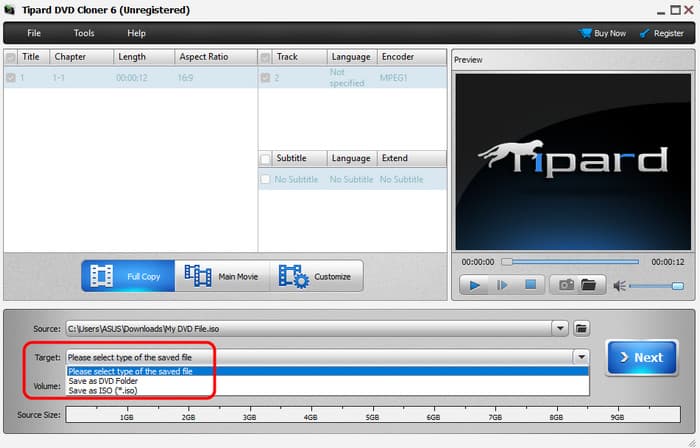Stop the preview playback

click(530, 285)
